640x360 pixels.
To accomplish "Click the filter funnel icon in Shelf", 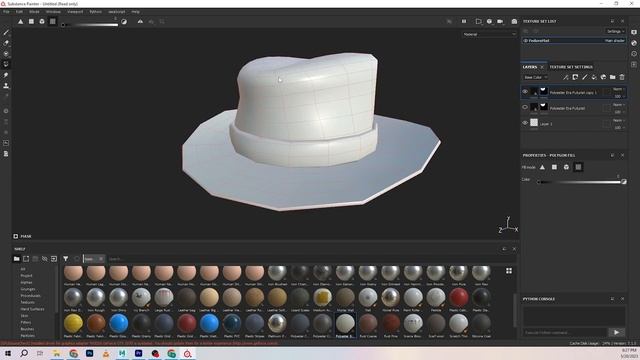I will coord(65,259).
